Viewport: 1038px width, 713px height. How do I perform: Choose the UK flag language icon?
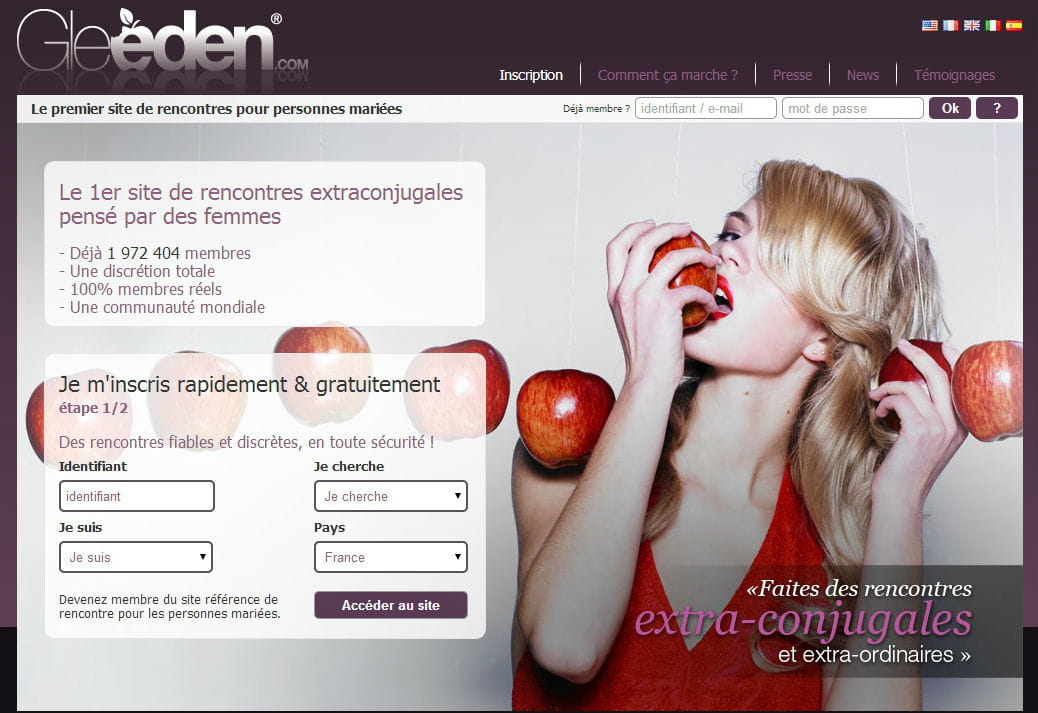(x=971, y=26)
